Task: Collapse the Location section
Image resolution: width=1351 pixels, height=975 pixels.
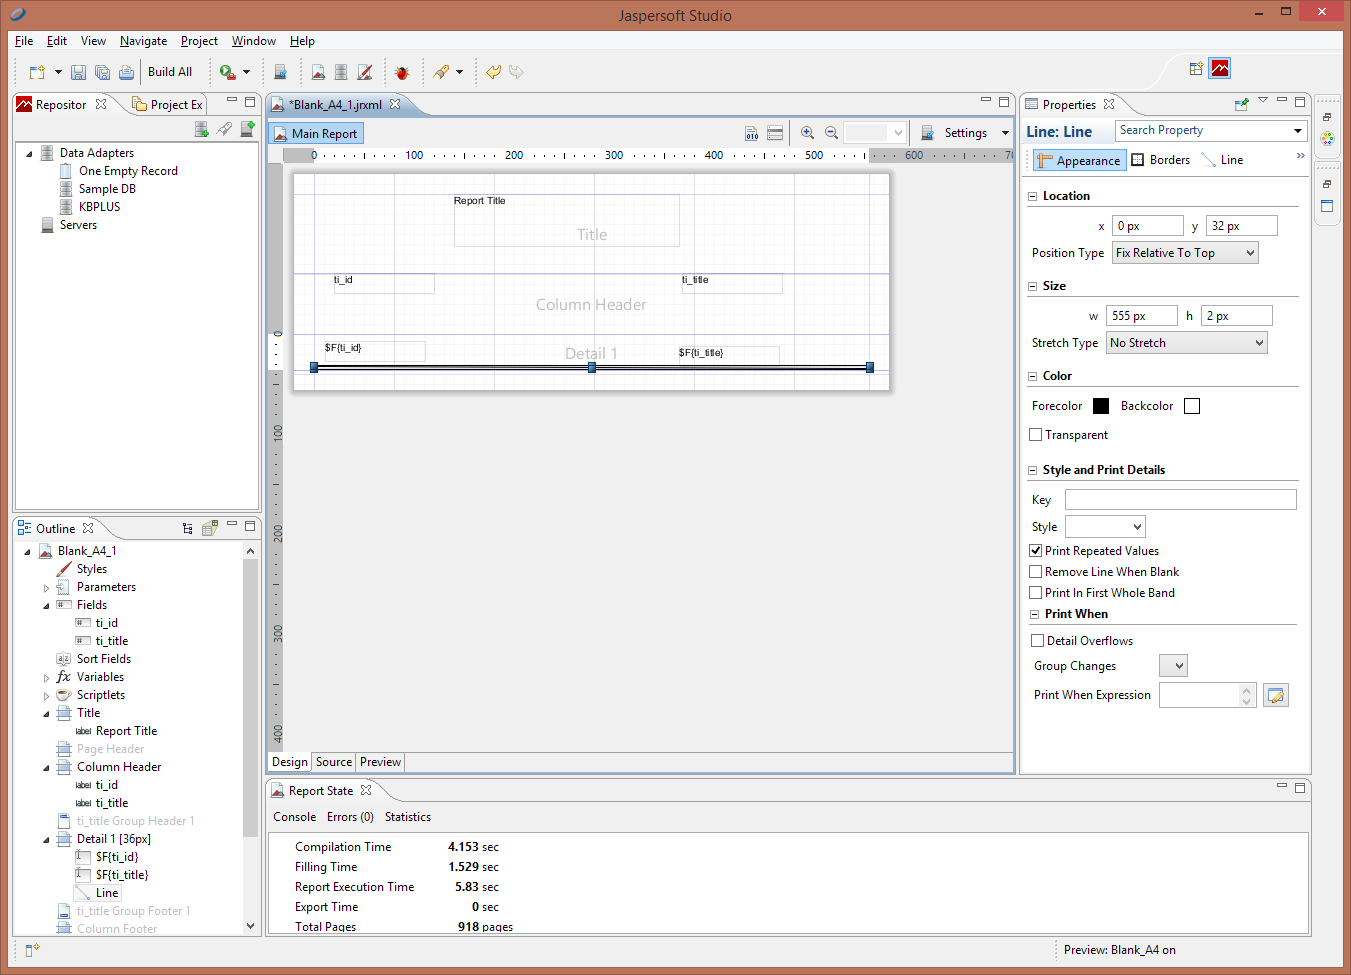Action: [1033, 196]
